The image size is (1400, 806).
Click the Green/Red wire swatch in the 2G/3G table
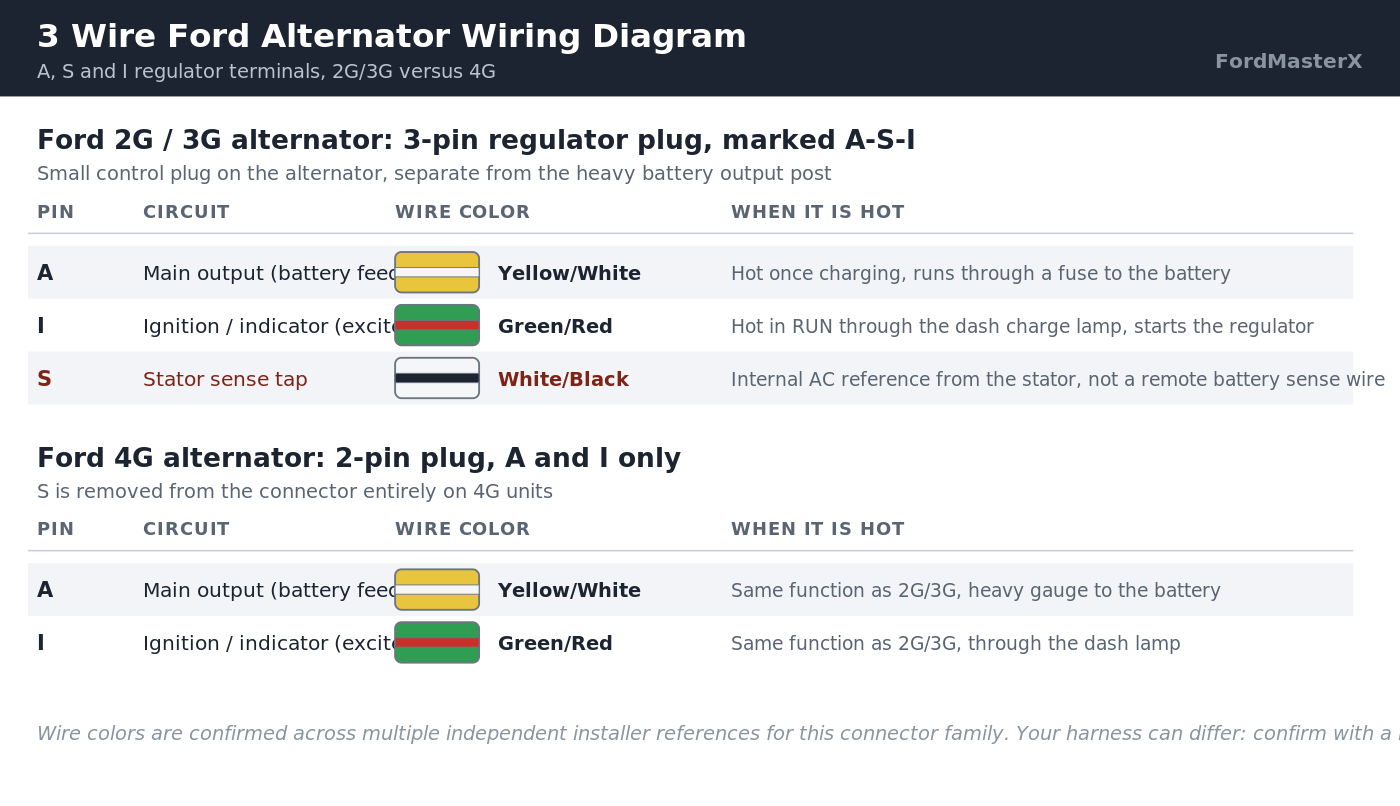(x=437, y=325)
